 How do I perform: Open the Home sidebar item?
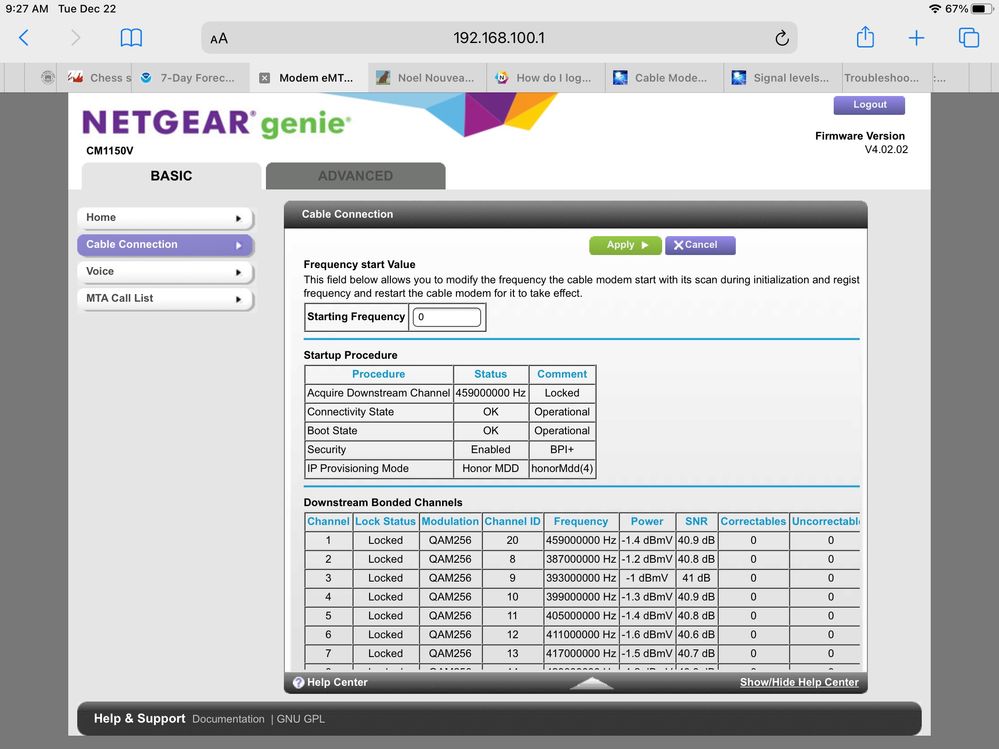pos(165,218)
